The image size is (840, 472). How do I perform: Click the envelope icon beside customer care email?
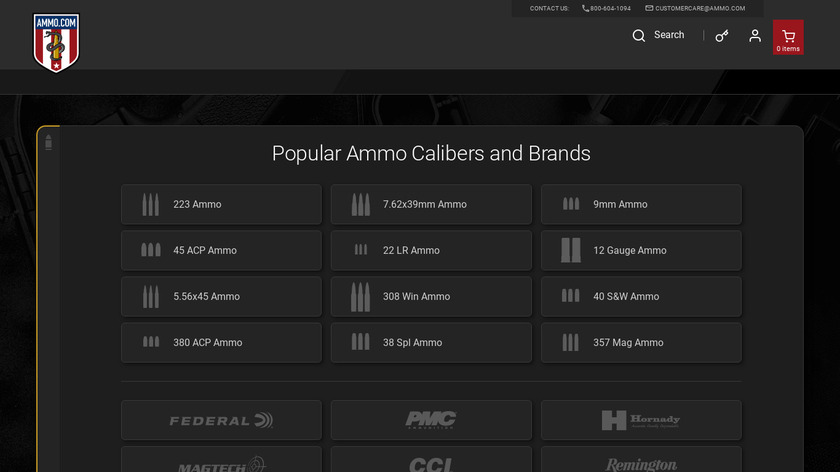pos(649,8)
